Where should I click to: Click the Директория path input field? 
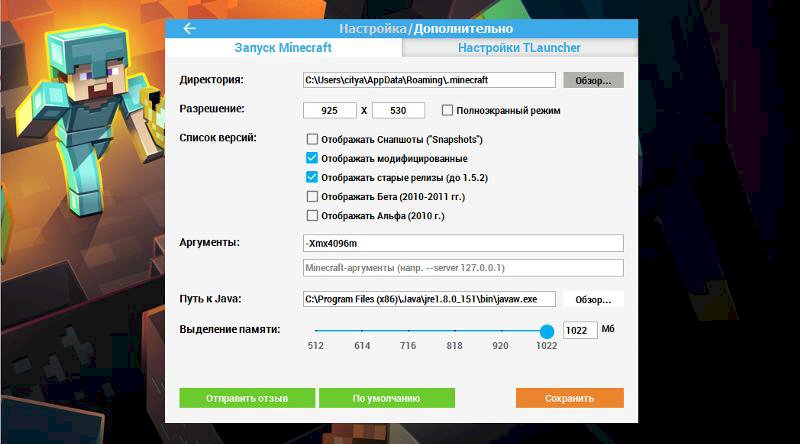point(429,80)
